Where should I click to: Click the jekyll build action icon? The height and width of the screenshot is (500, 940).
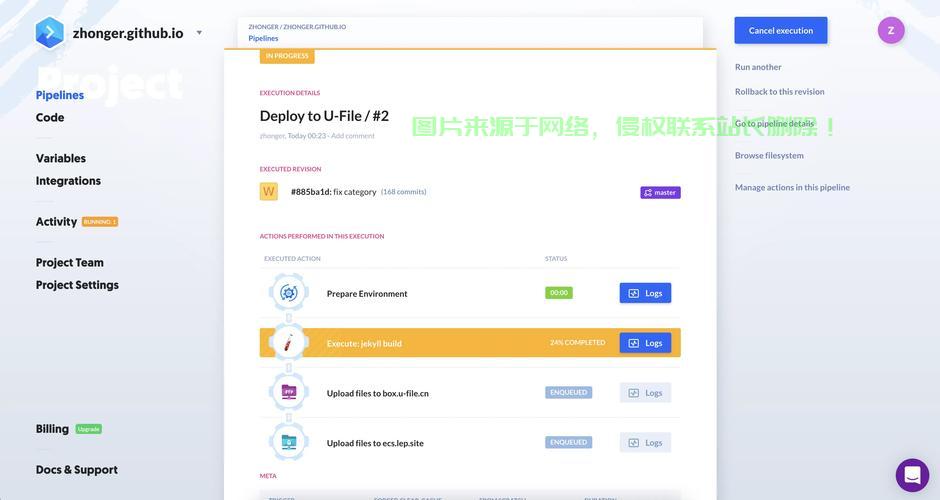[x=289, y=343]
